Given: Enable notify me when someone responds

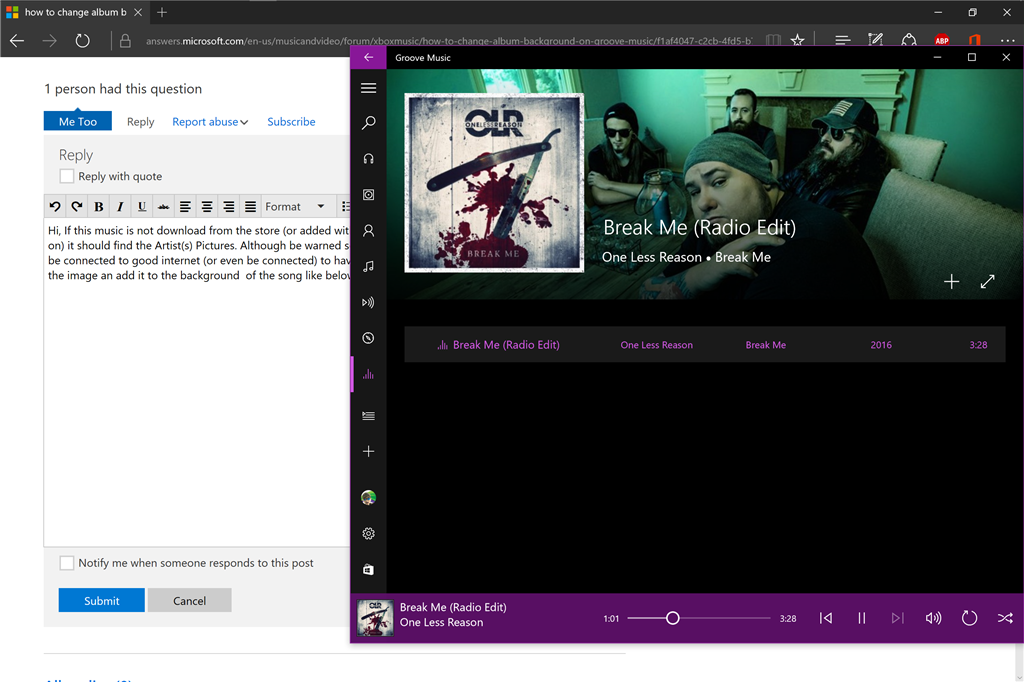Looking at the screenshot, I should click(x=67, y=562).
